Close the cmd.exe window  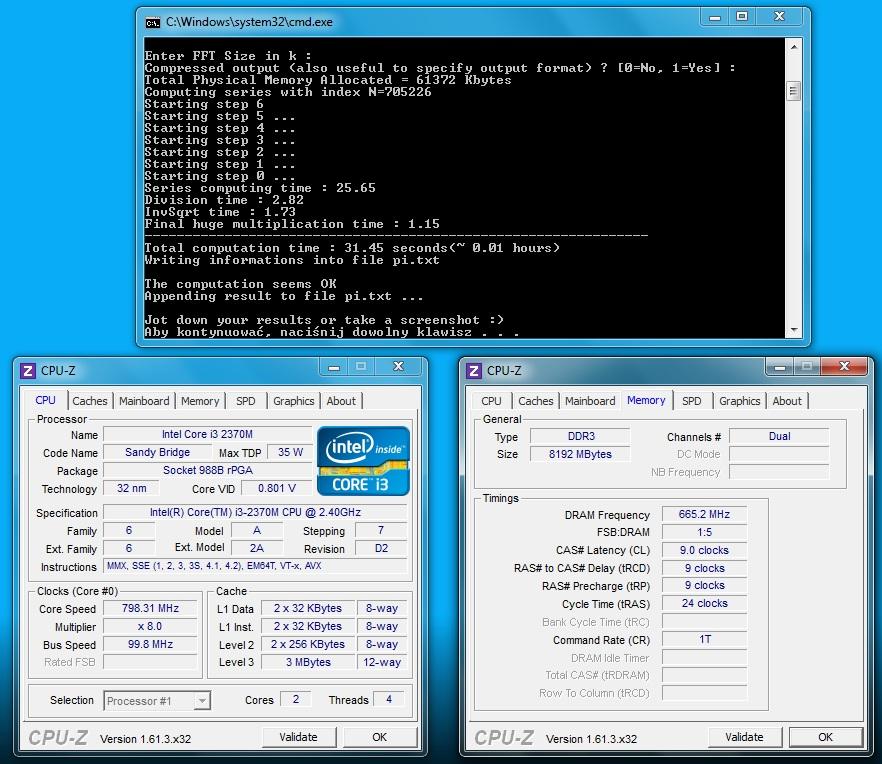[779, 17]
